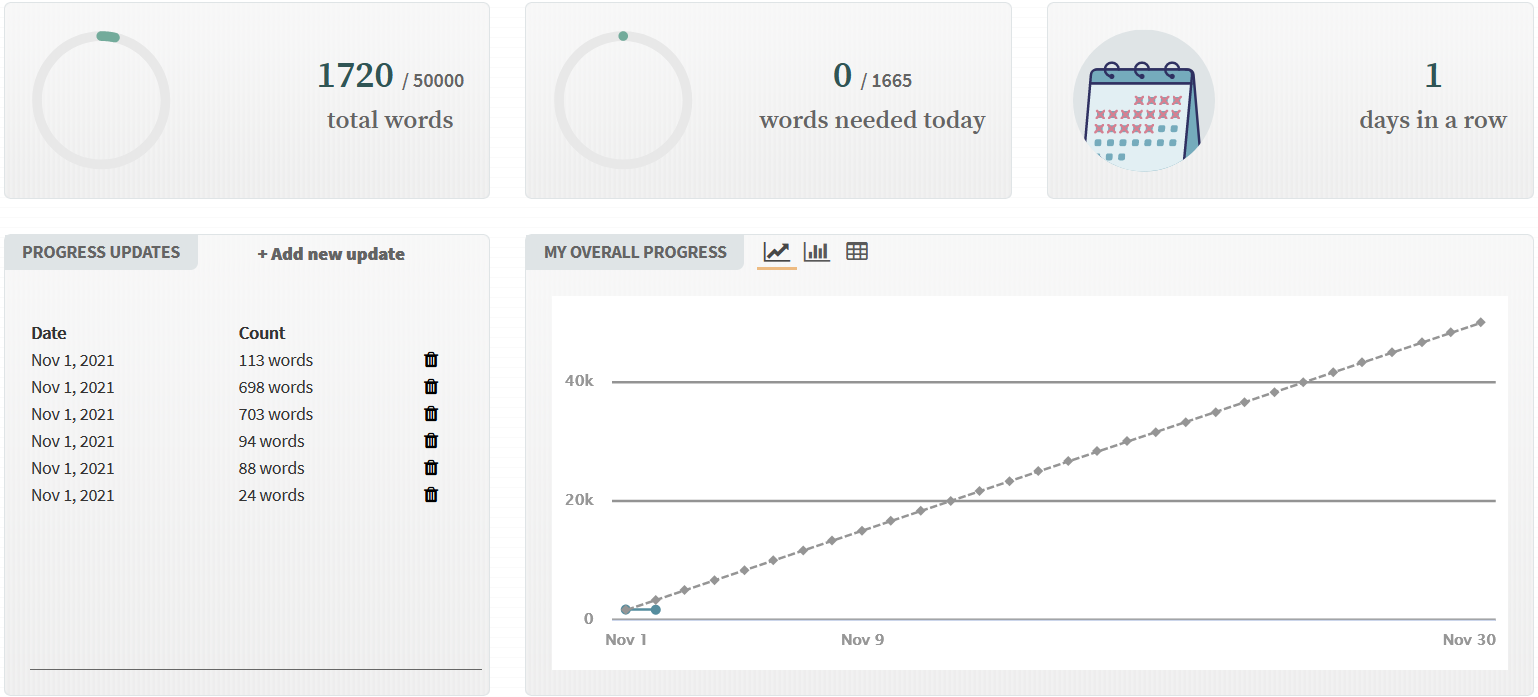
Task: Delete the 698 words progress update
Action: pyautogui.click(x=431, y=387)
